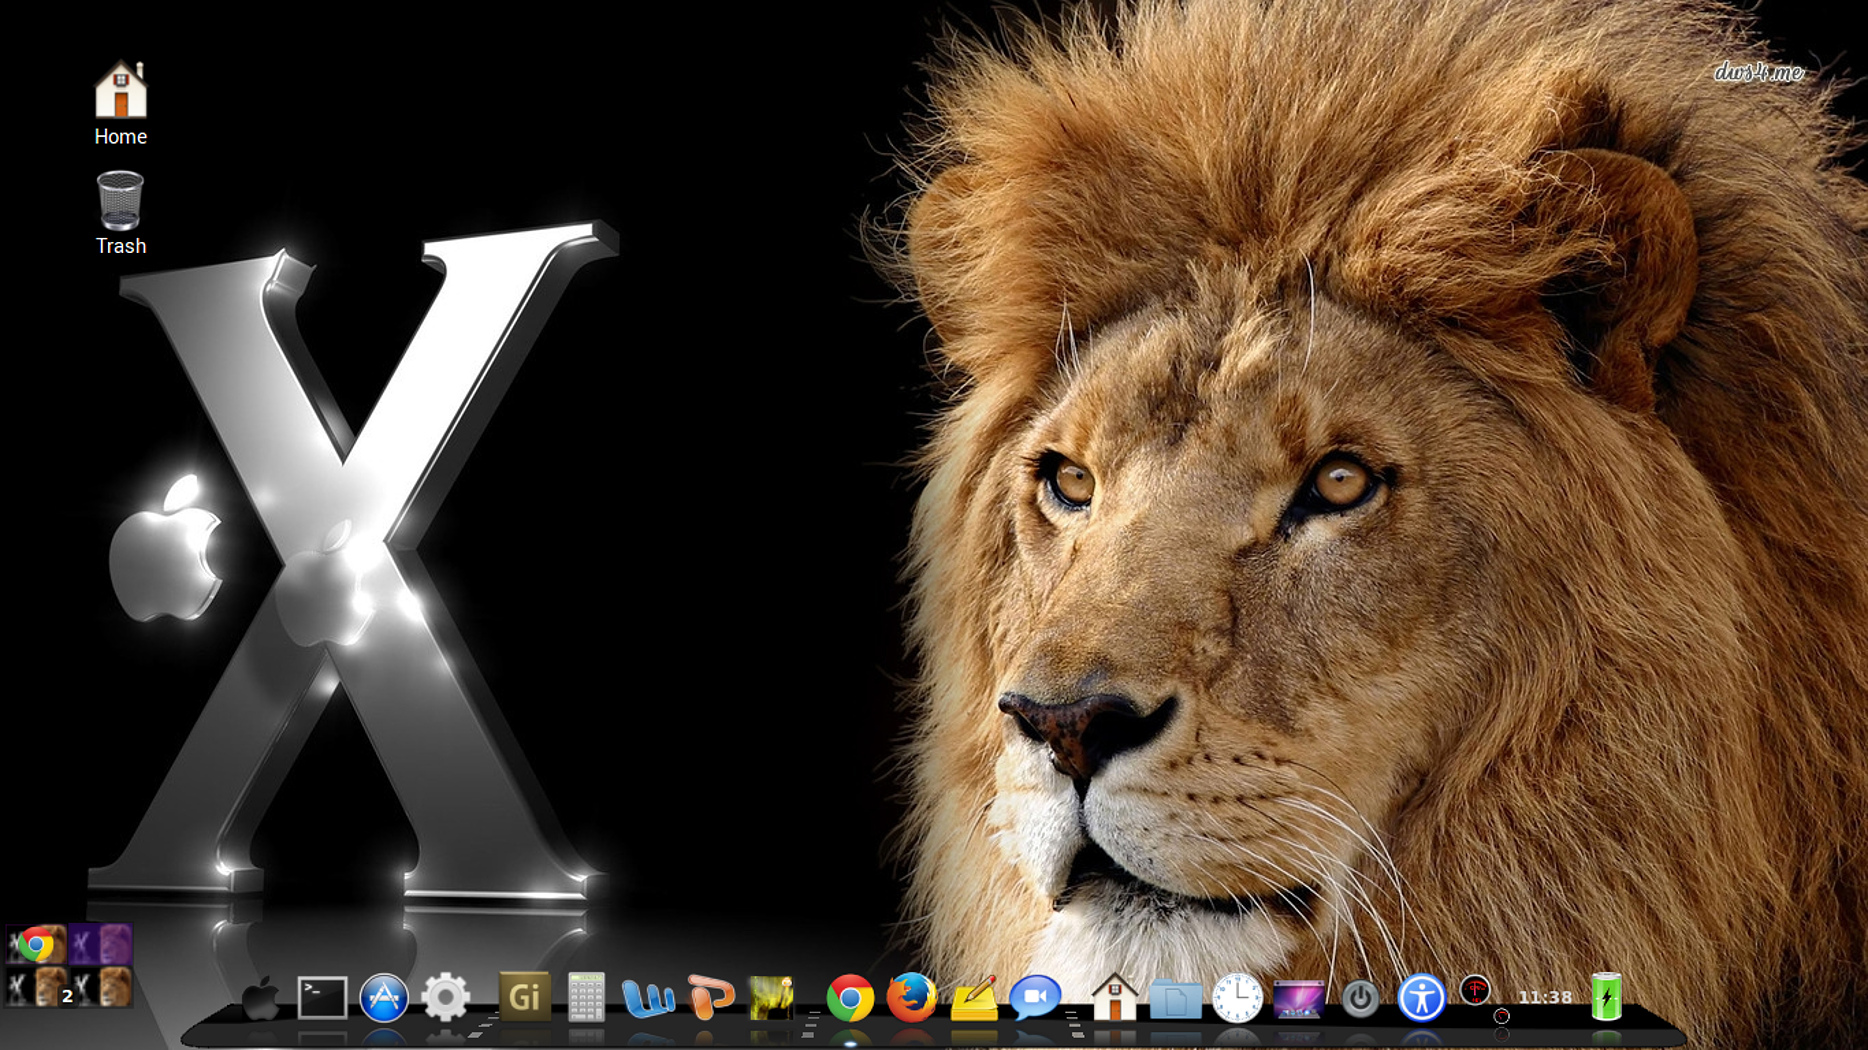
Task: Click the 11:38 clock text
Action: 1545,997
